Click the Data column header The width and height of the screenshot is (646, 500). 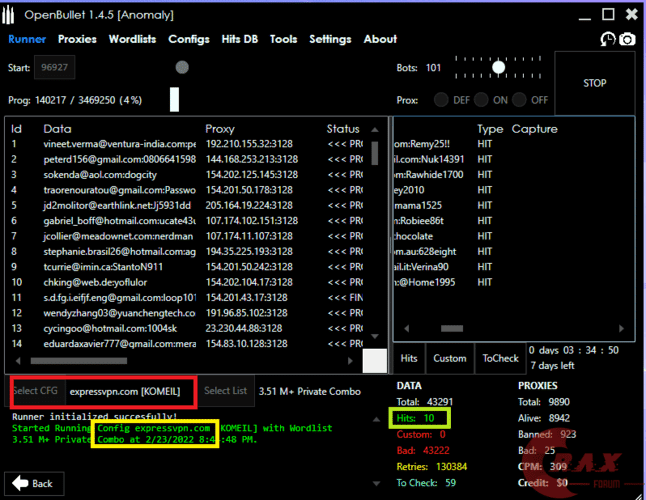(x=57, y=129)
